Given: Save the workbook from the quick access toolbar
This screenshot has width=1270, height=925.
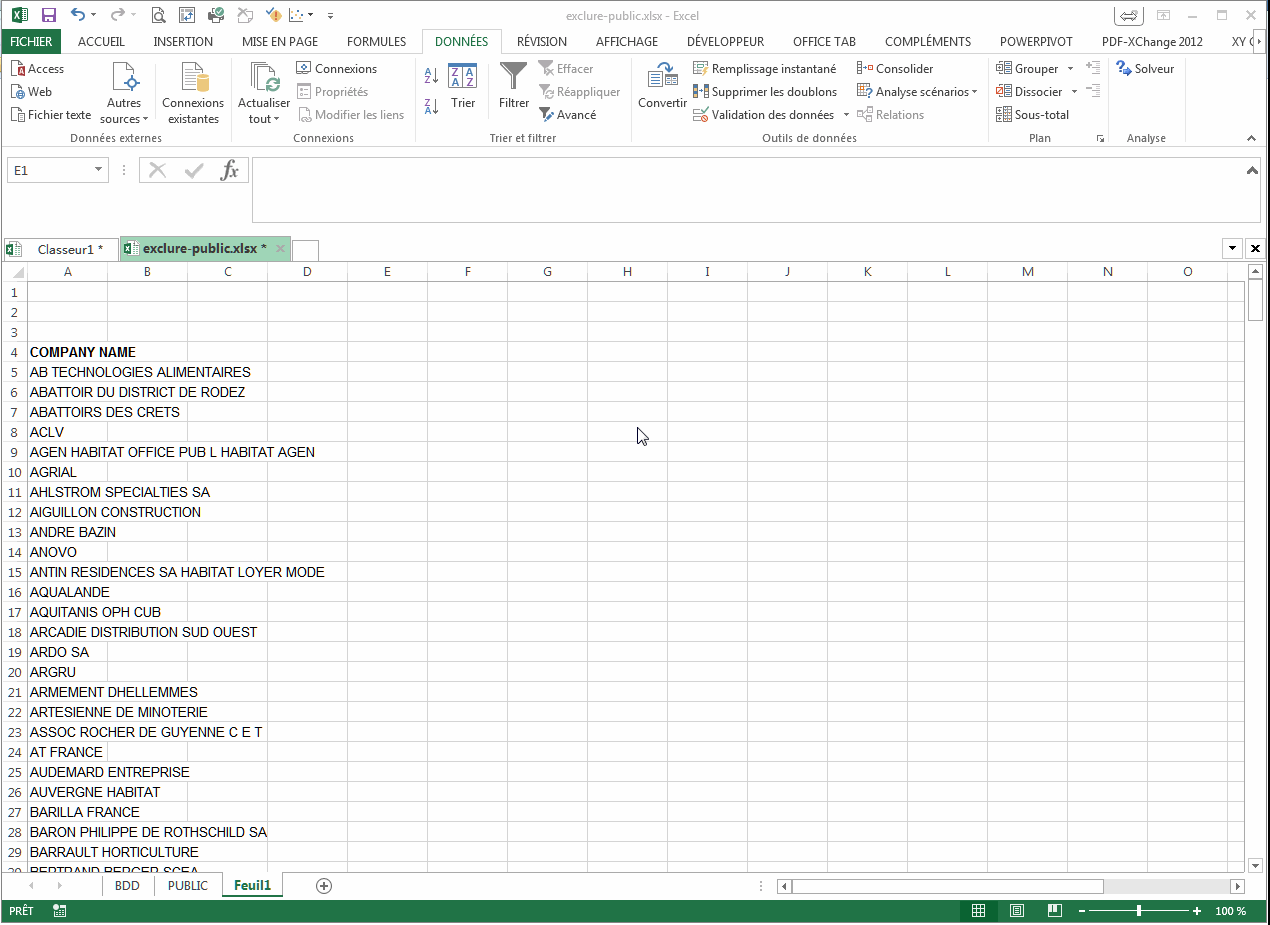Looking at the screenshot, I should [48, 15].
